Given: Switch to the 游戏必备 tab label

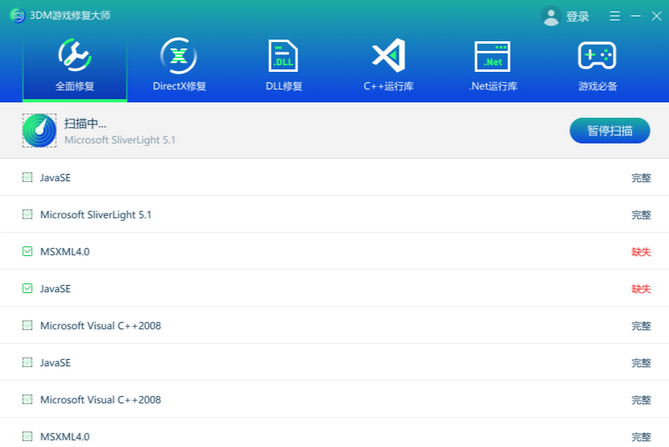Looking at the screenshot, I should pos(597,86).
